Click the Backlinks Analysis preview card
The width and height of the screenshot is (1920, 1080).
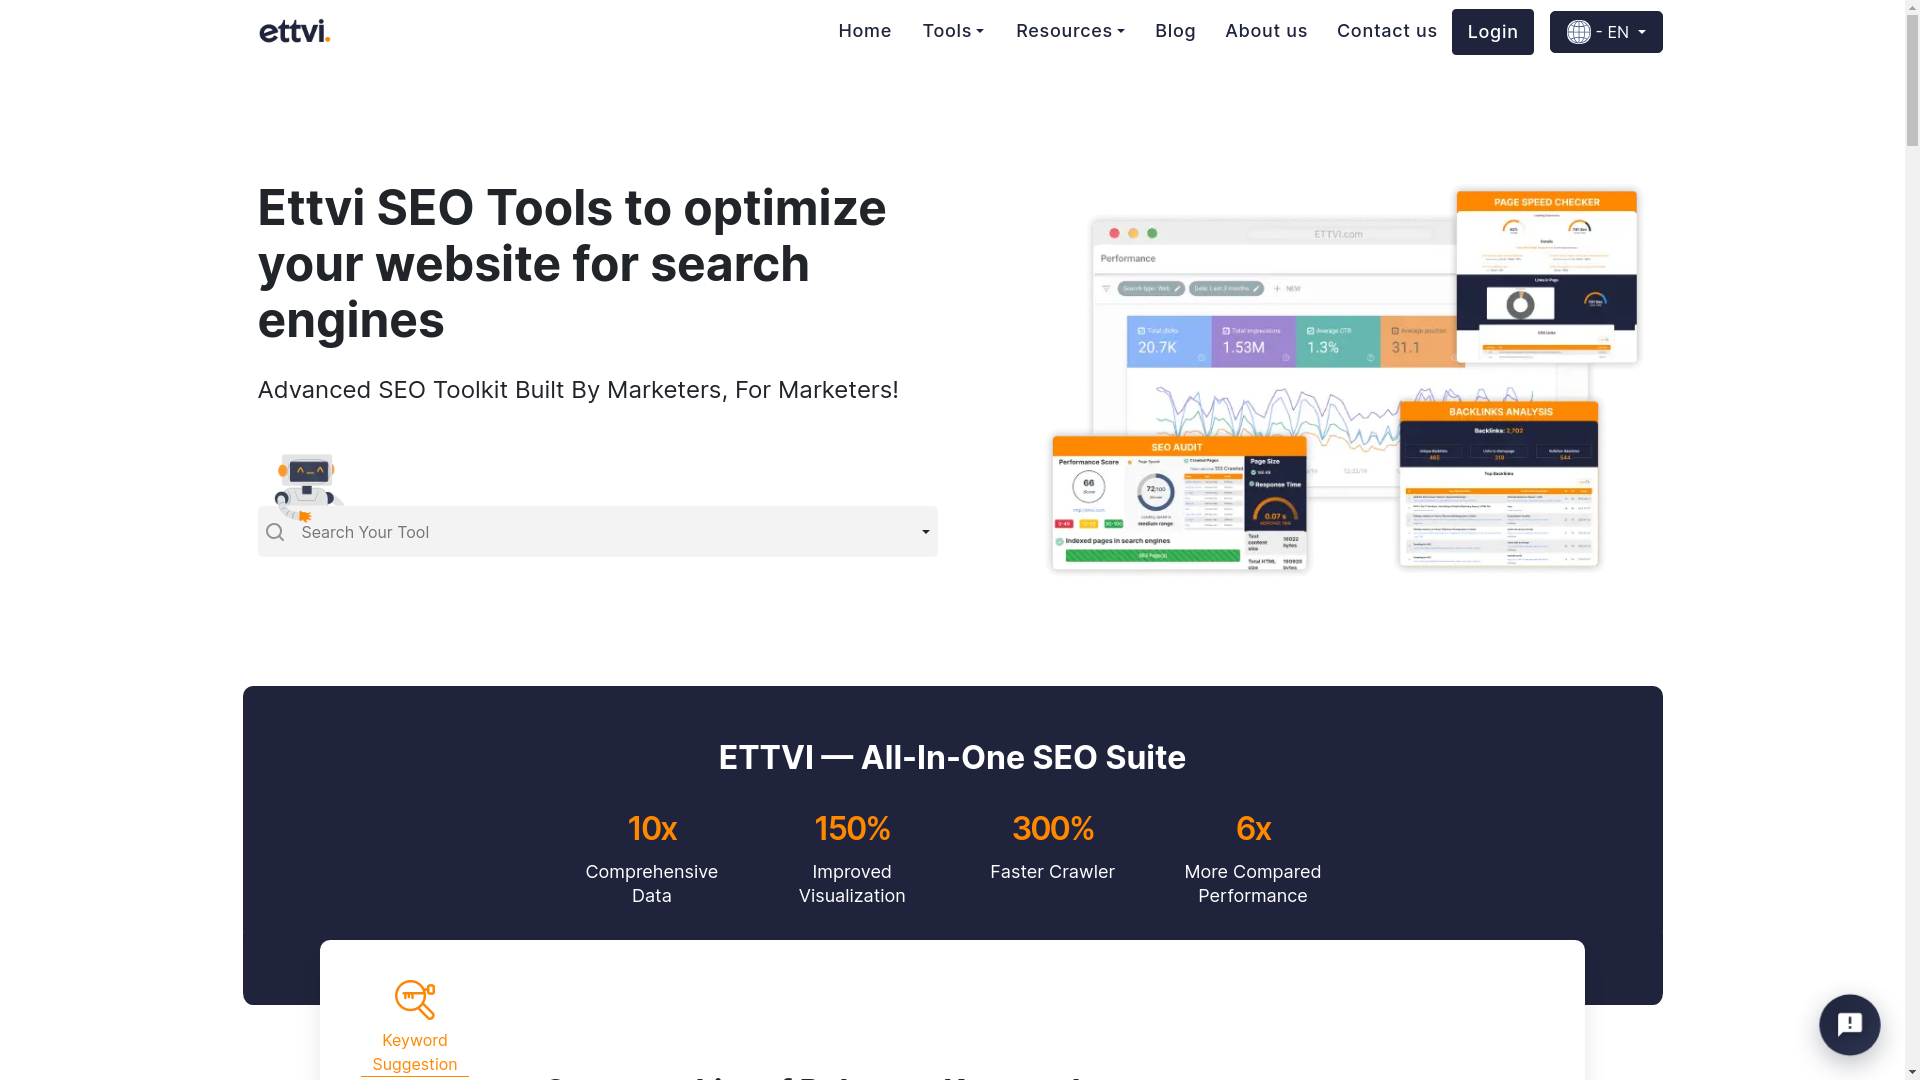coord(1499,484)
